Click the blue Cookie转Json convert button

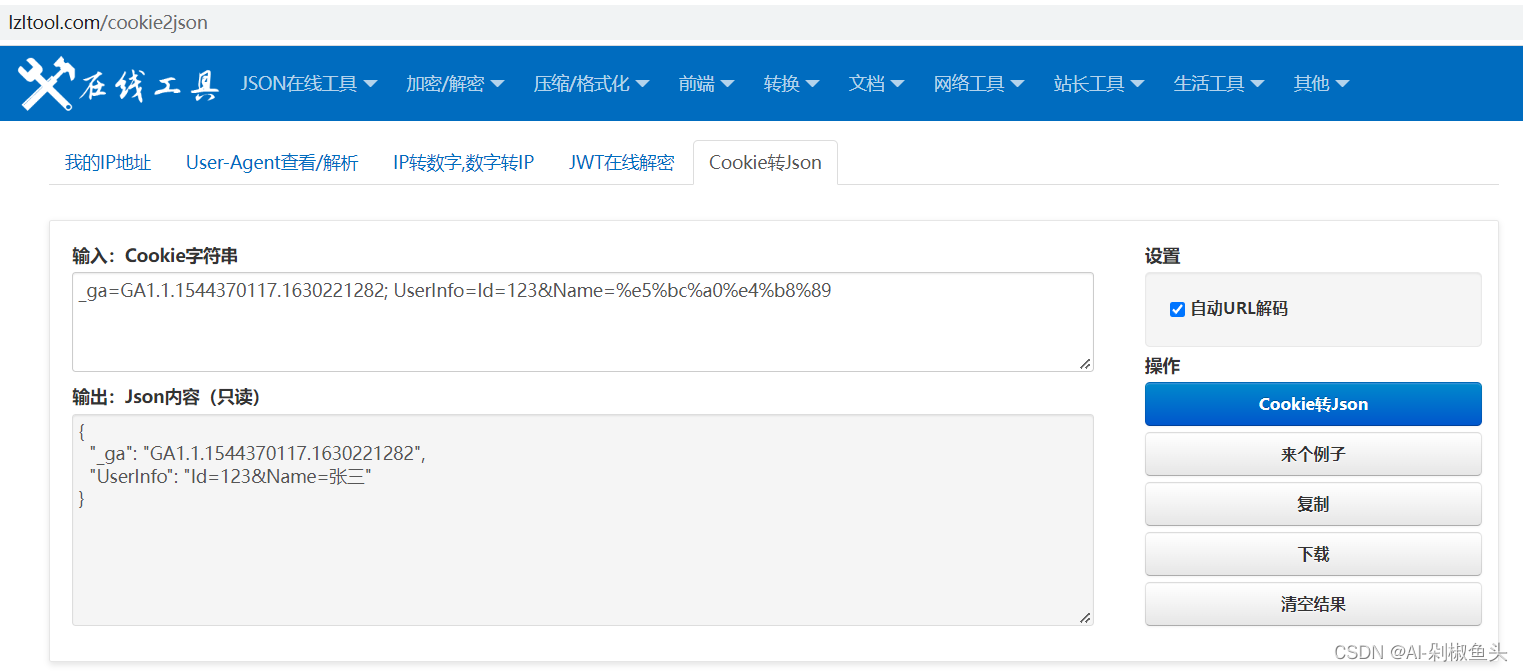(x=1313, y=404)
